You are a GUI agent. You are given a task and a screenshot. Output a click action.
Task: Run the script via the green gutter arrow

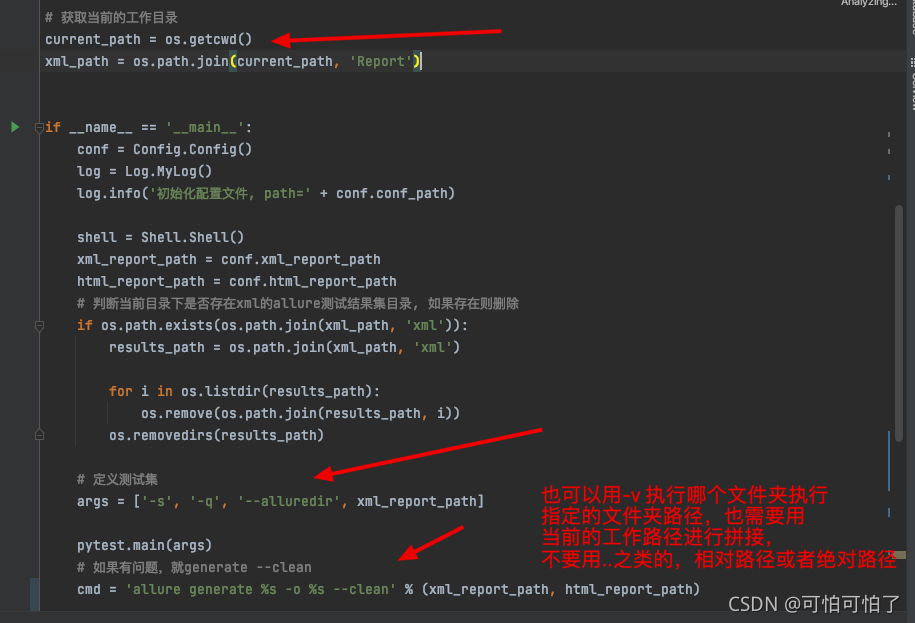pyautogui.click(x=15, y=127)
